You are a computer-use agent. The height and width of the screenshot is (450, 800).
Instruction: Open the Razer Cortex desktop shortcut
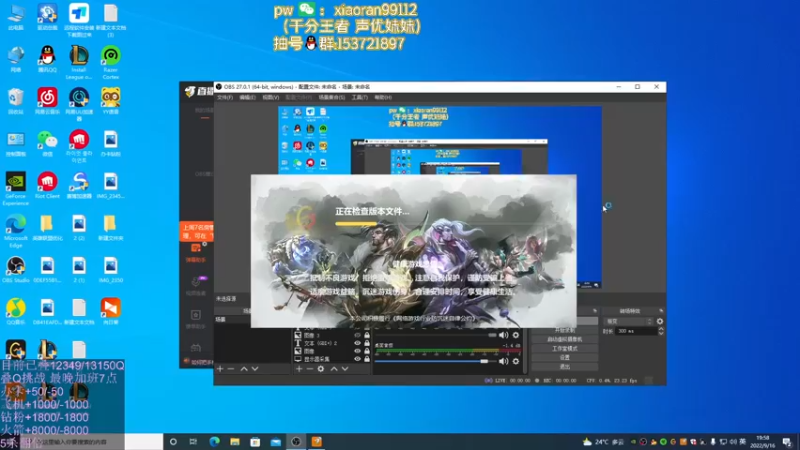(111, 62)
